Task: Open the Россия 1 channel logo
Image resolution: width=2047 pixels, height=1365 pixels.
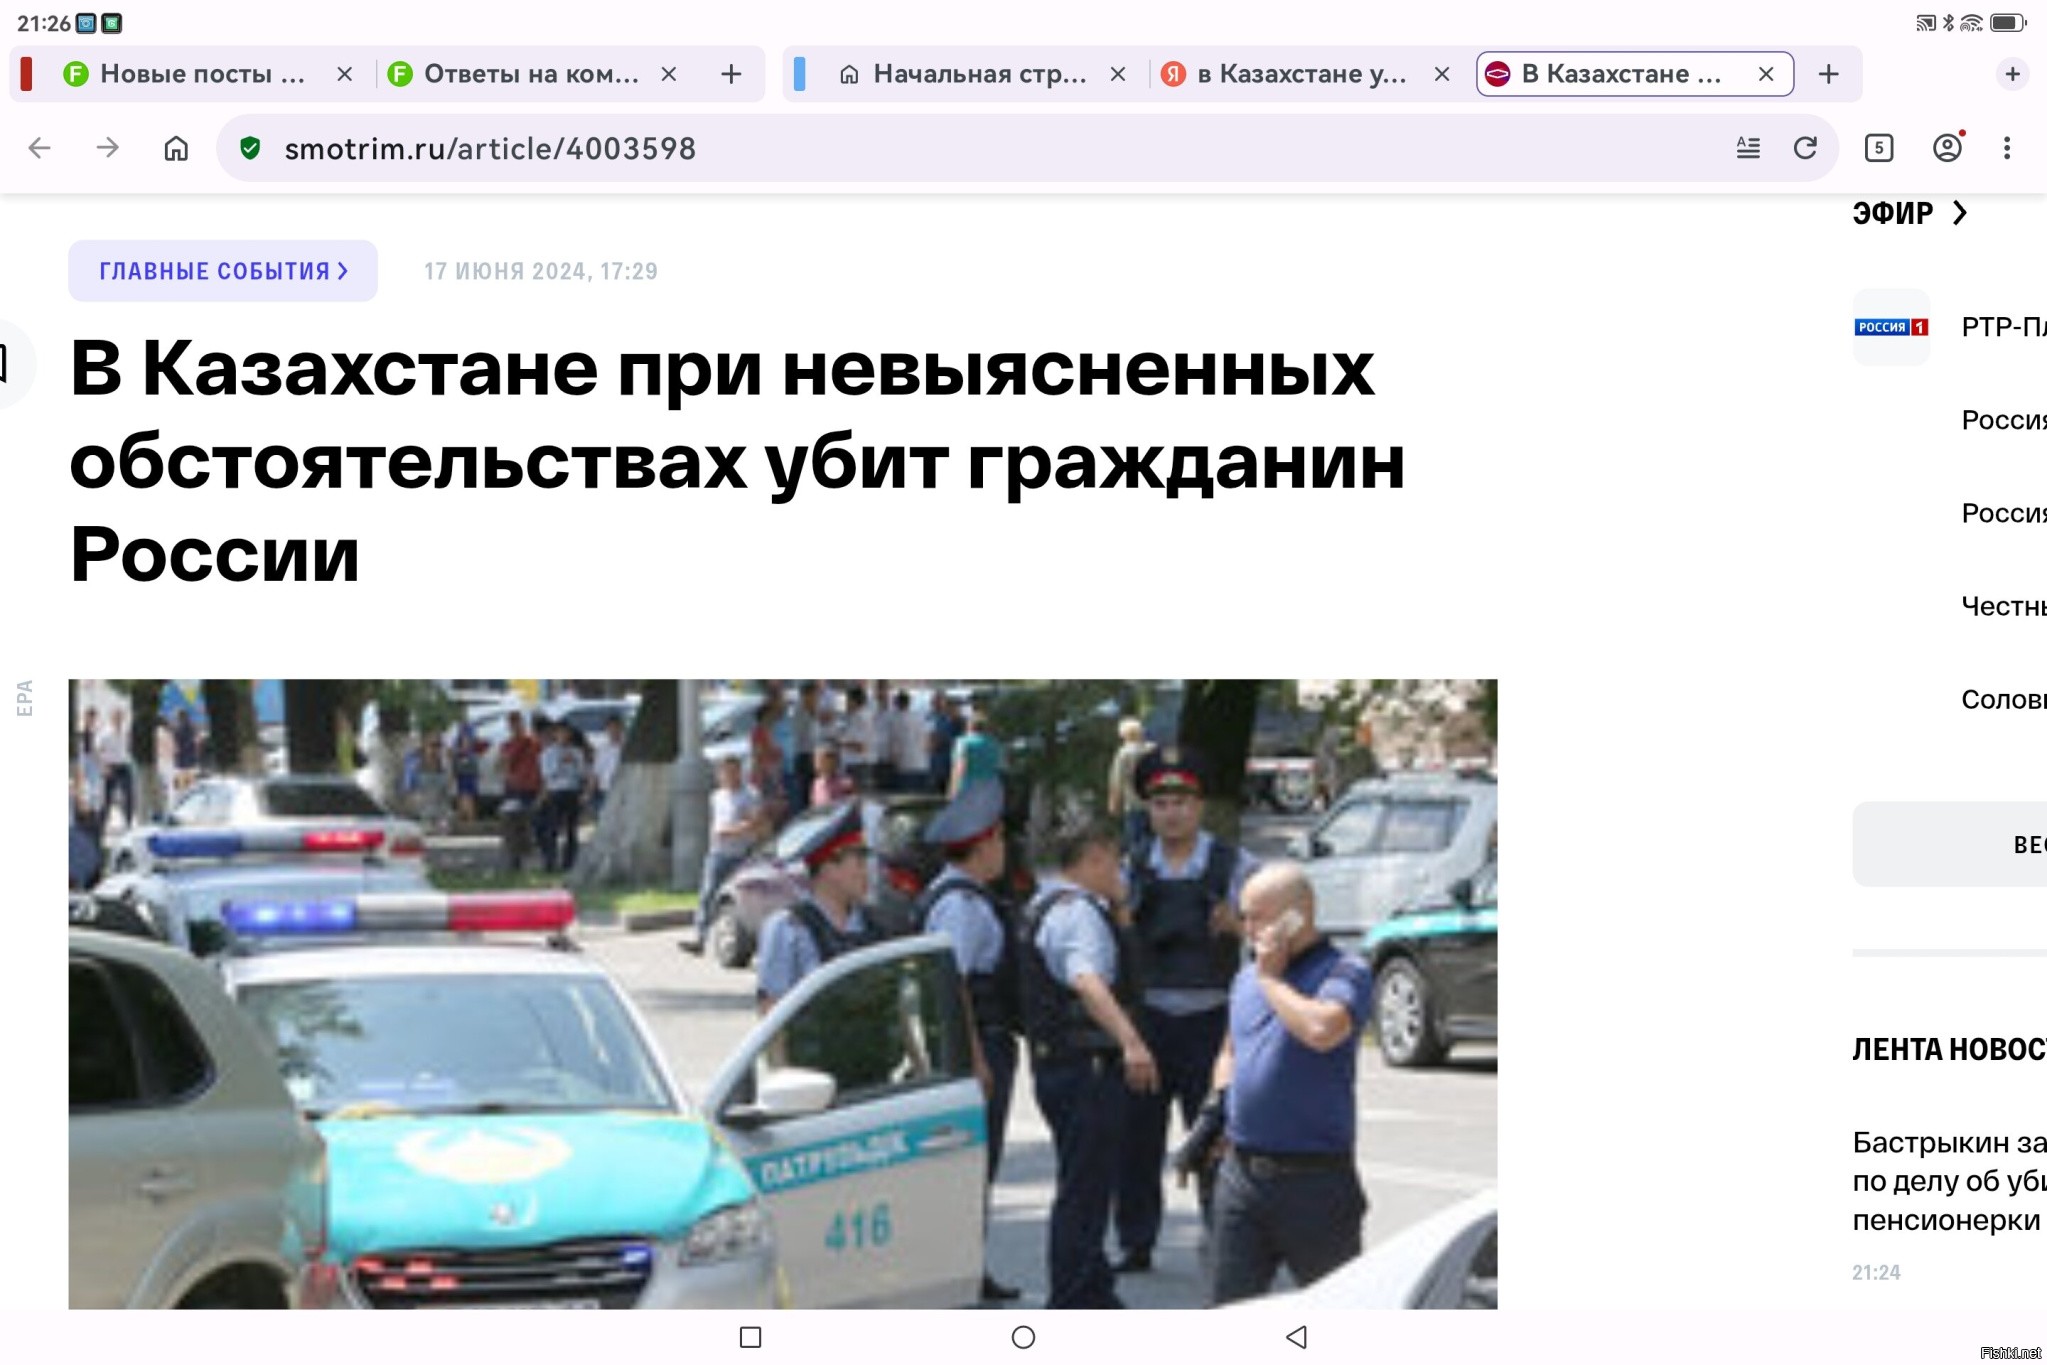Action: (x=1891, y=327)
